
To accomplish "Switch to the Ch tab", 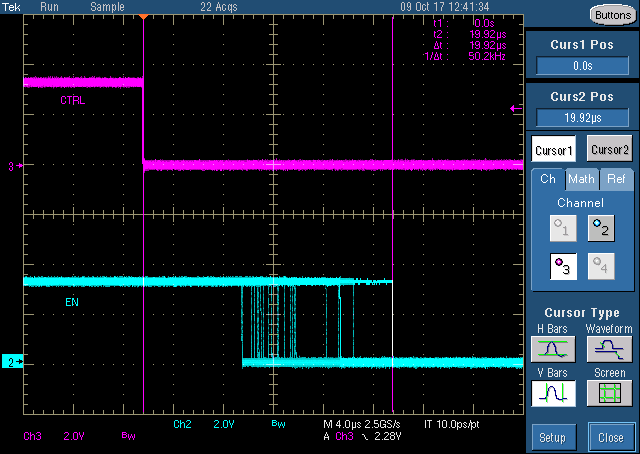I will tap(548, 179).
